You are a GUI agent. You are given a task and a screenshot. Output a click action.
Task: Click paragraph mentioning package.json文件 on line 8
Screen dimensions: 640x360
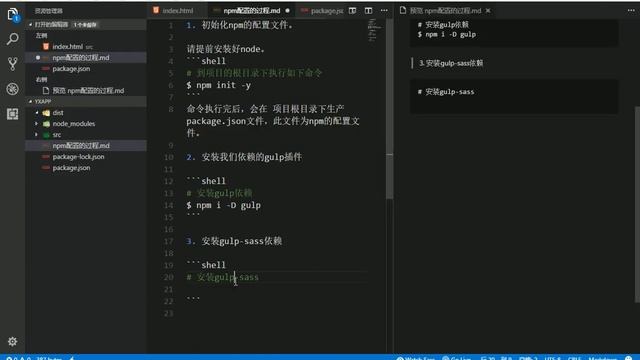tap(273, 121)
